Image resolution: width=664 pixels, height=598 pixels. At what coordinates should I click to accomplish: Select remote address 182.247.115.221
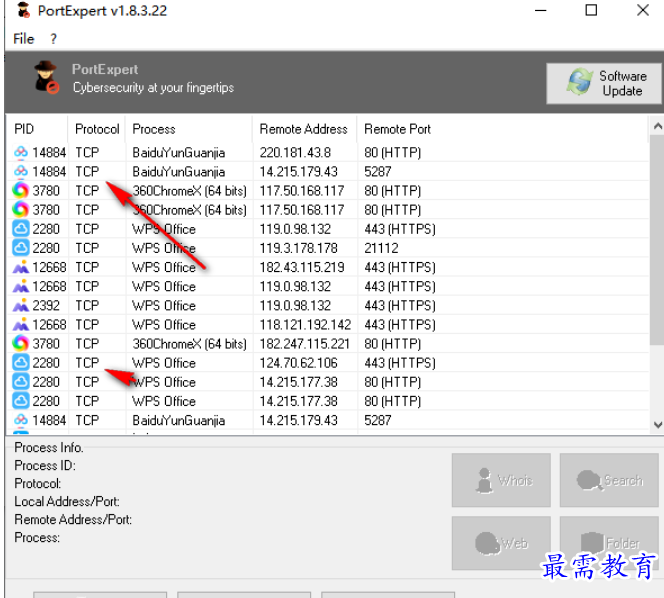click(x=304, y=343)
